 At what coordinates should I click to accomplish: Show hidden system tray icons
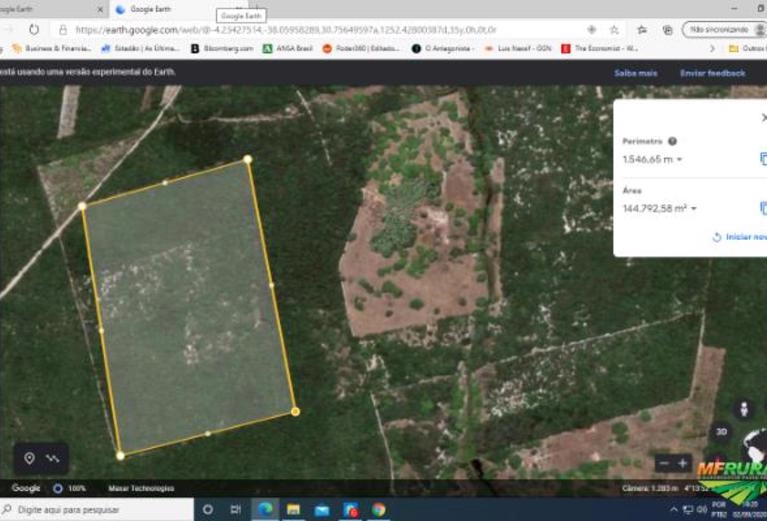click(x=674, y=510)
